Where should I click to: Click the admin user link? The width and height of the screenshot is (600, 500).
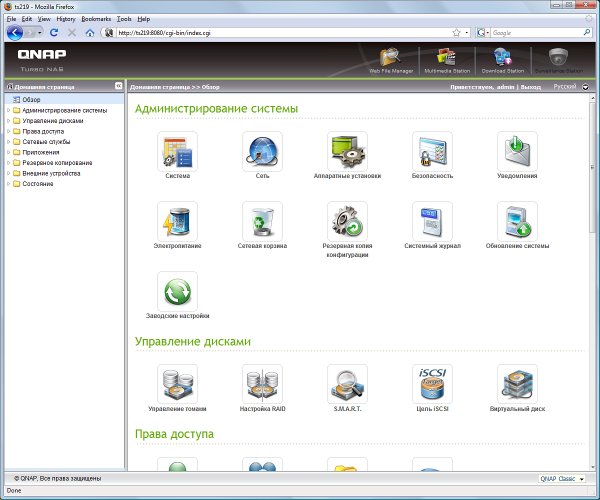(x=505, y=87)
